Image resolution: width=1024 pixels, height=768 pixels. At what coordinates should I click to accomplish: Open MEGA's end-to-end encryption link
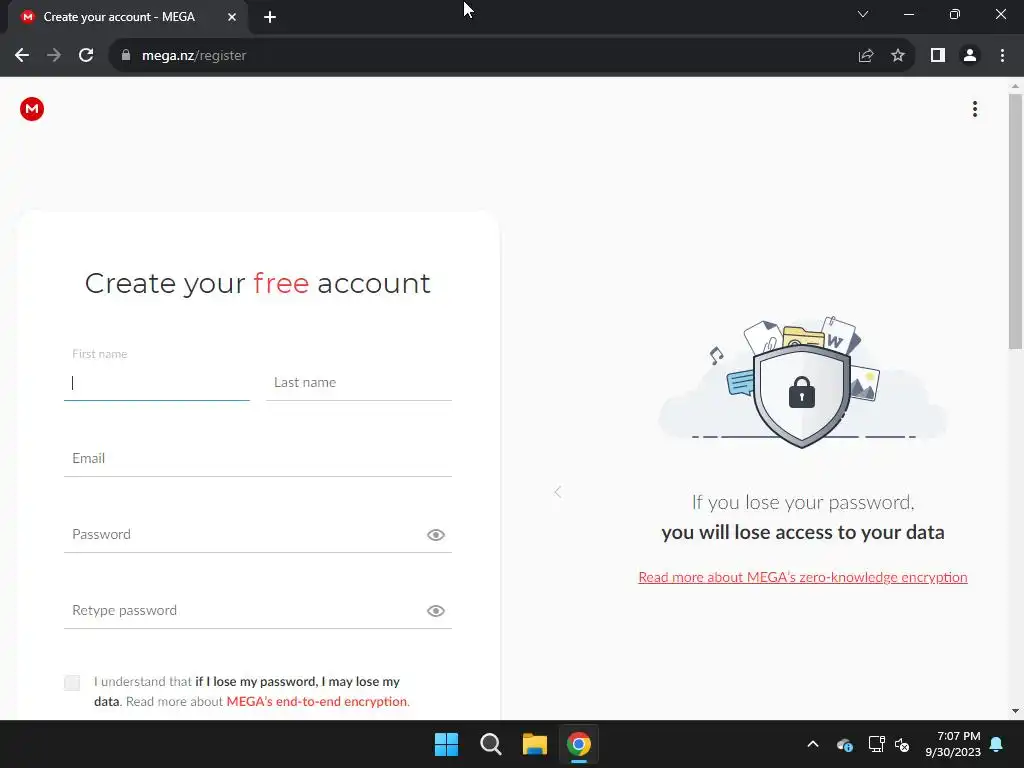317,701
